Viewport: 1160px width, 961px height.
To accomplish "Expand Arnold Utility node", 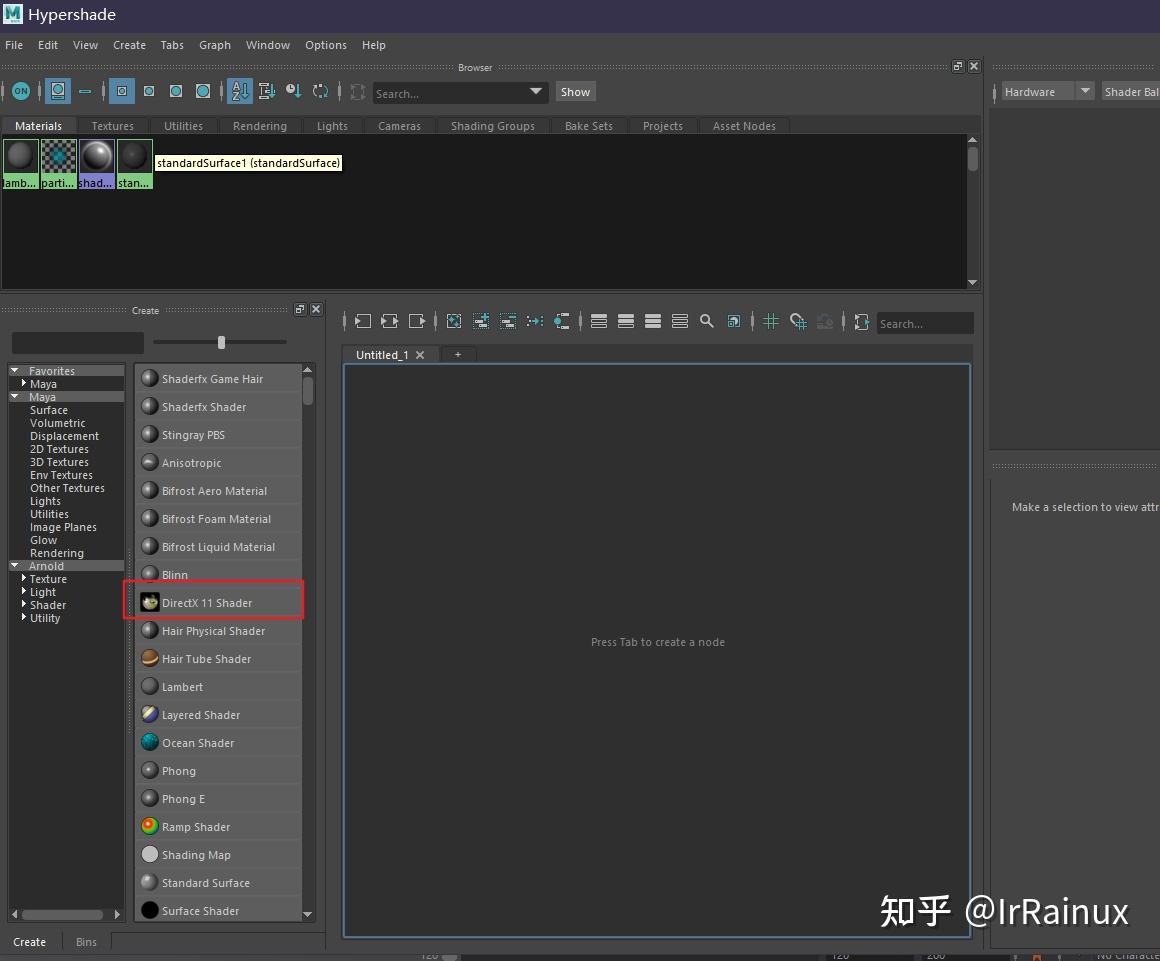I will click(x=24, y=617).
